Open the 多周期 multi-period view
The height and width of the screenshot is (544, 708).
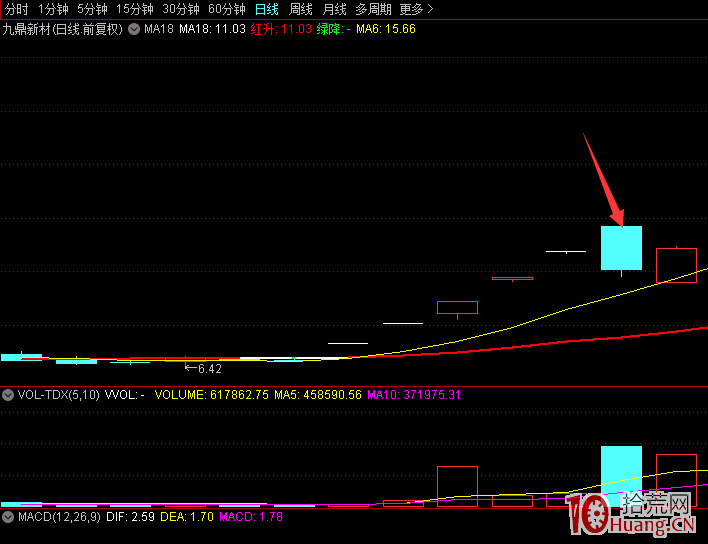[373, 9]
